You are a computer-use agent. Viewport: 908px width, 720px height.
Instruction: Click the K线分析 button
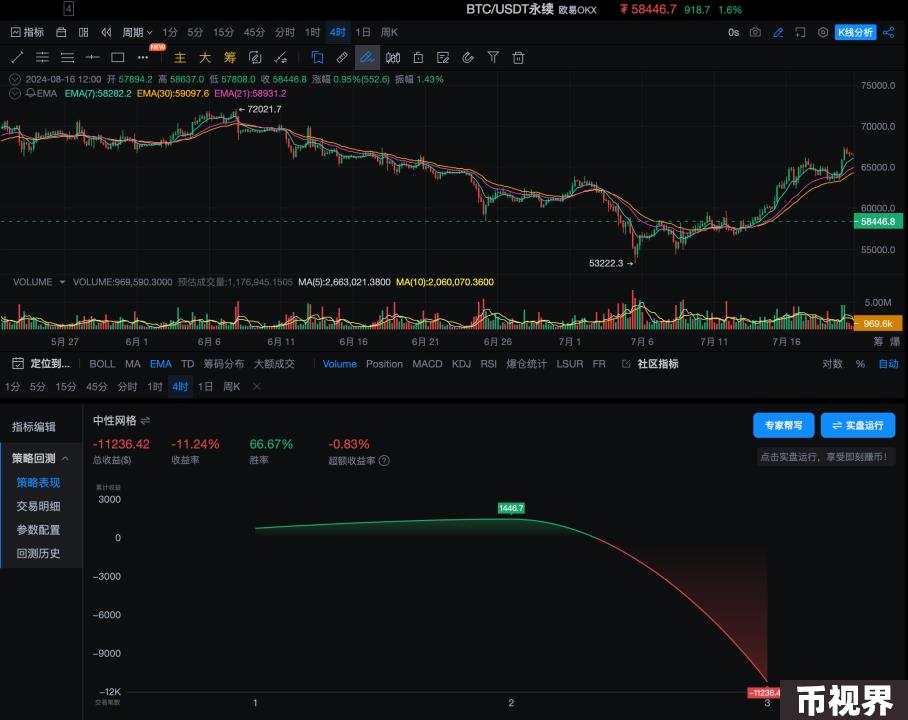click(855, 32)
